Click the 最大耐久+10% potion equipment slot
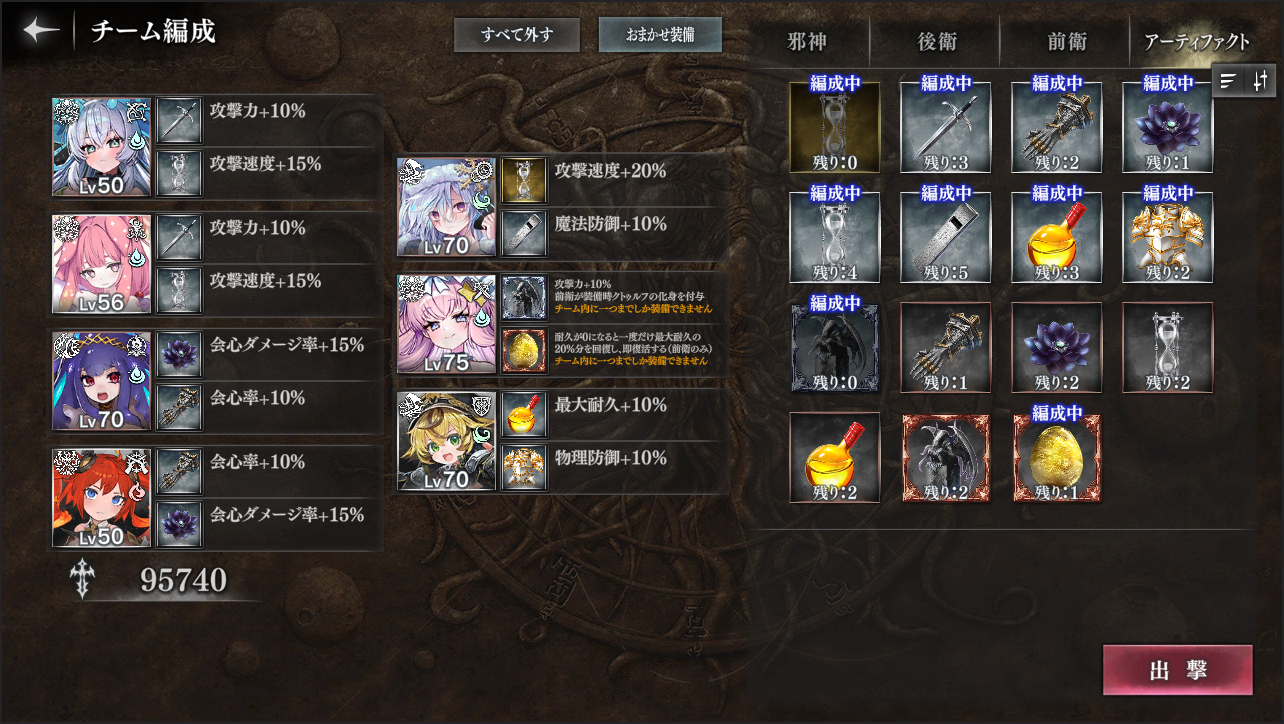Viewport: 1284px width, 724px height. coord(524,414)
